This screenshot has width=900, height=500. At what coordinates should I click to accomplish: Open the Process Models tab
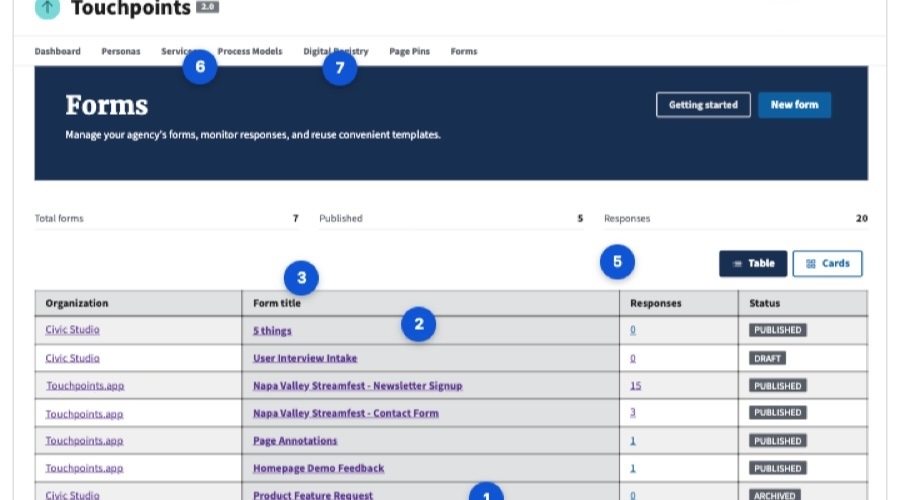(x=250, y=51)
